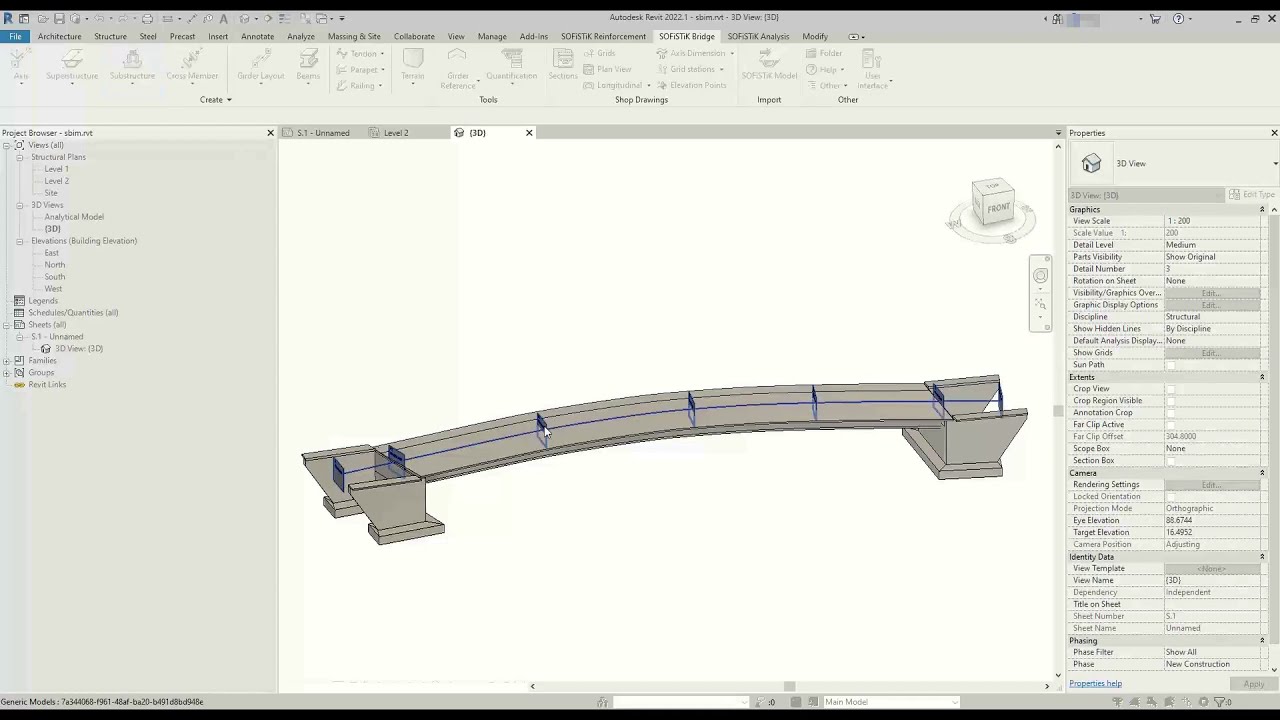Viewport: 1280px width, 720px height.
Task: Expand the Groups tree node
Action: (7, 373)
